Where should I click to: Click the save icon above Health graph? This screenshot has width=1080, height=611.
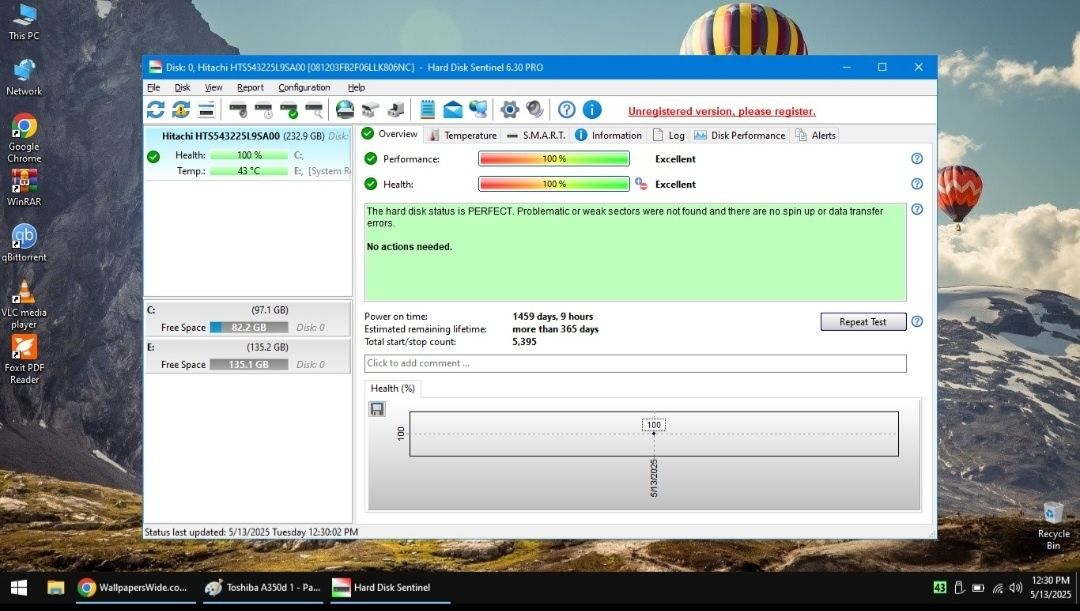[377, 409]
